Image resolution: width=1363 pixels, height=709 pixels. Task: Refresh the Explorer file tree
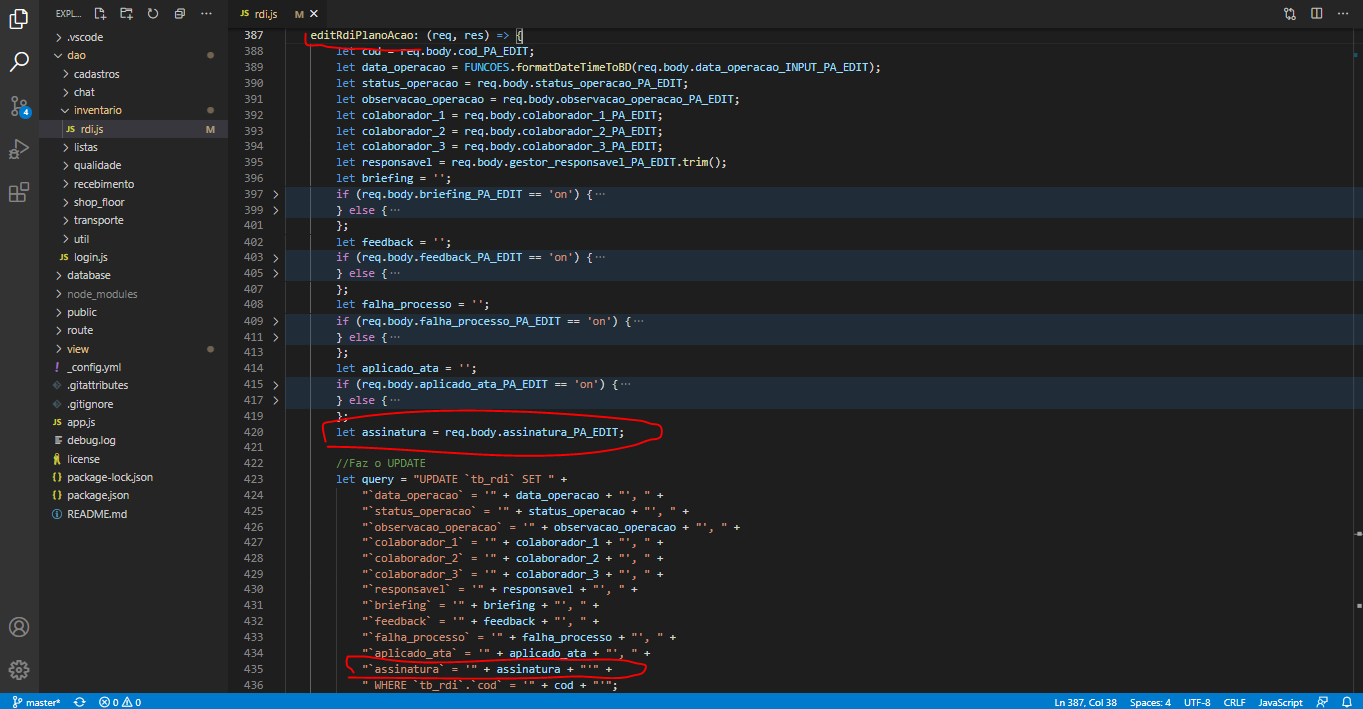click(x=152, y=13)
